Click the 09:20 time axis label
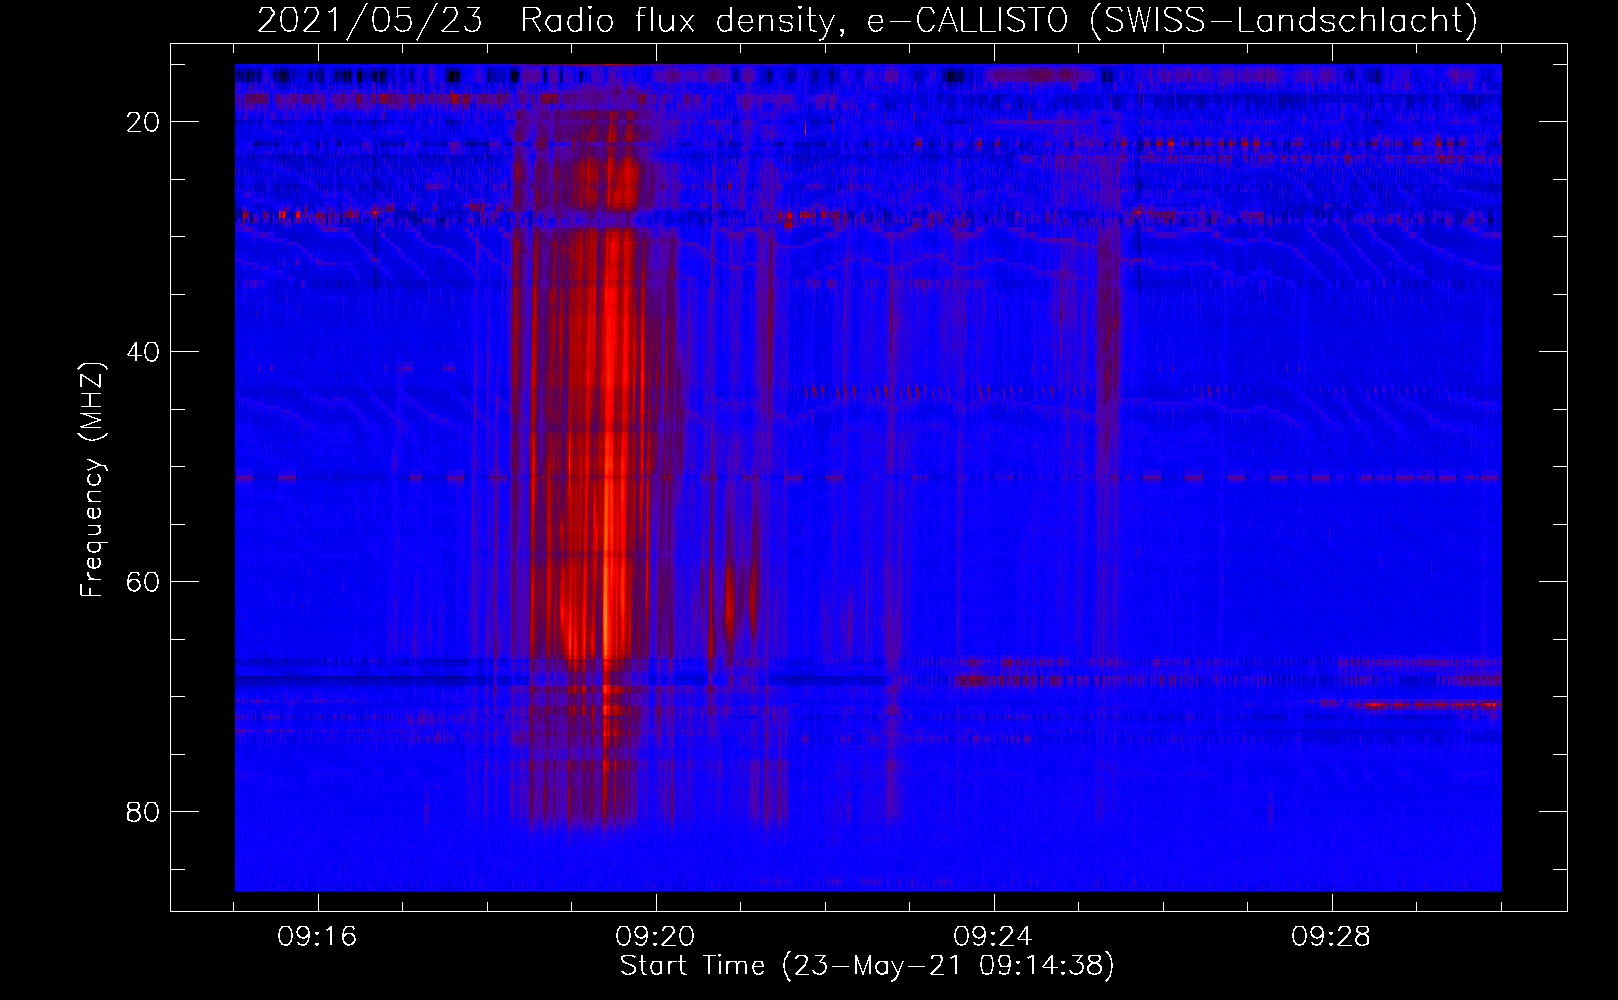Image resolution: width=1618 pixels, height=1000 pixels. 655,937
